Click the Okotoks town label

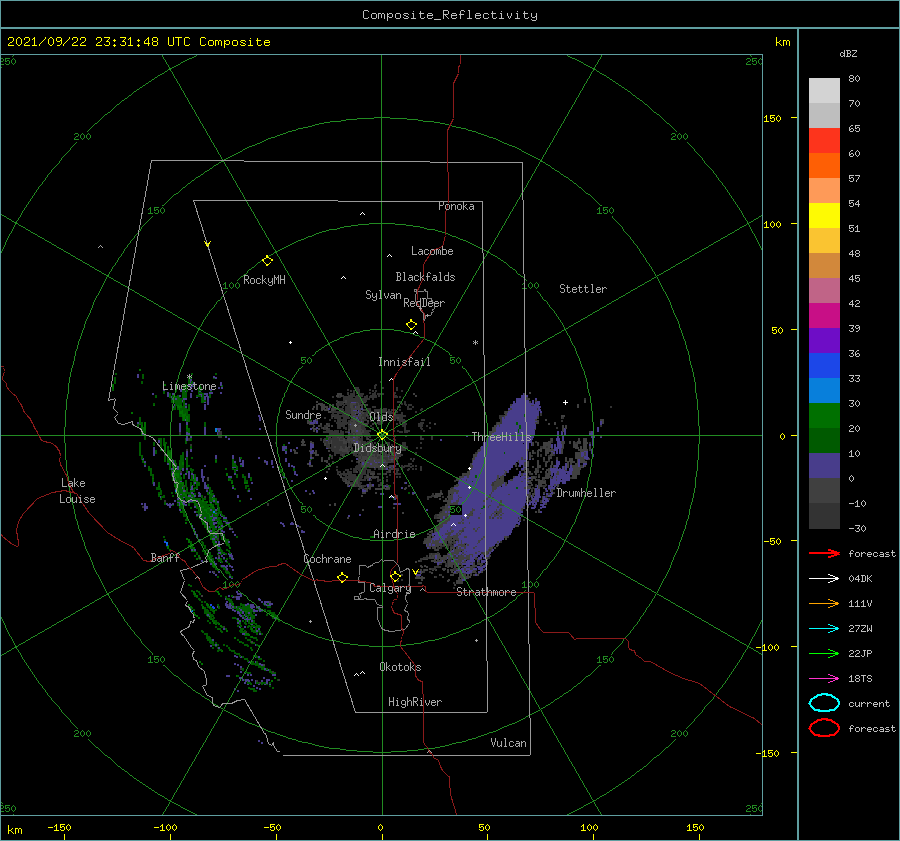click(400, 667)
